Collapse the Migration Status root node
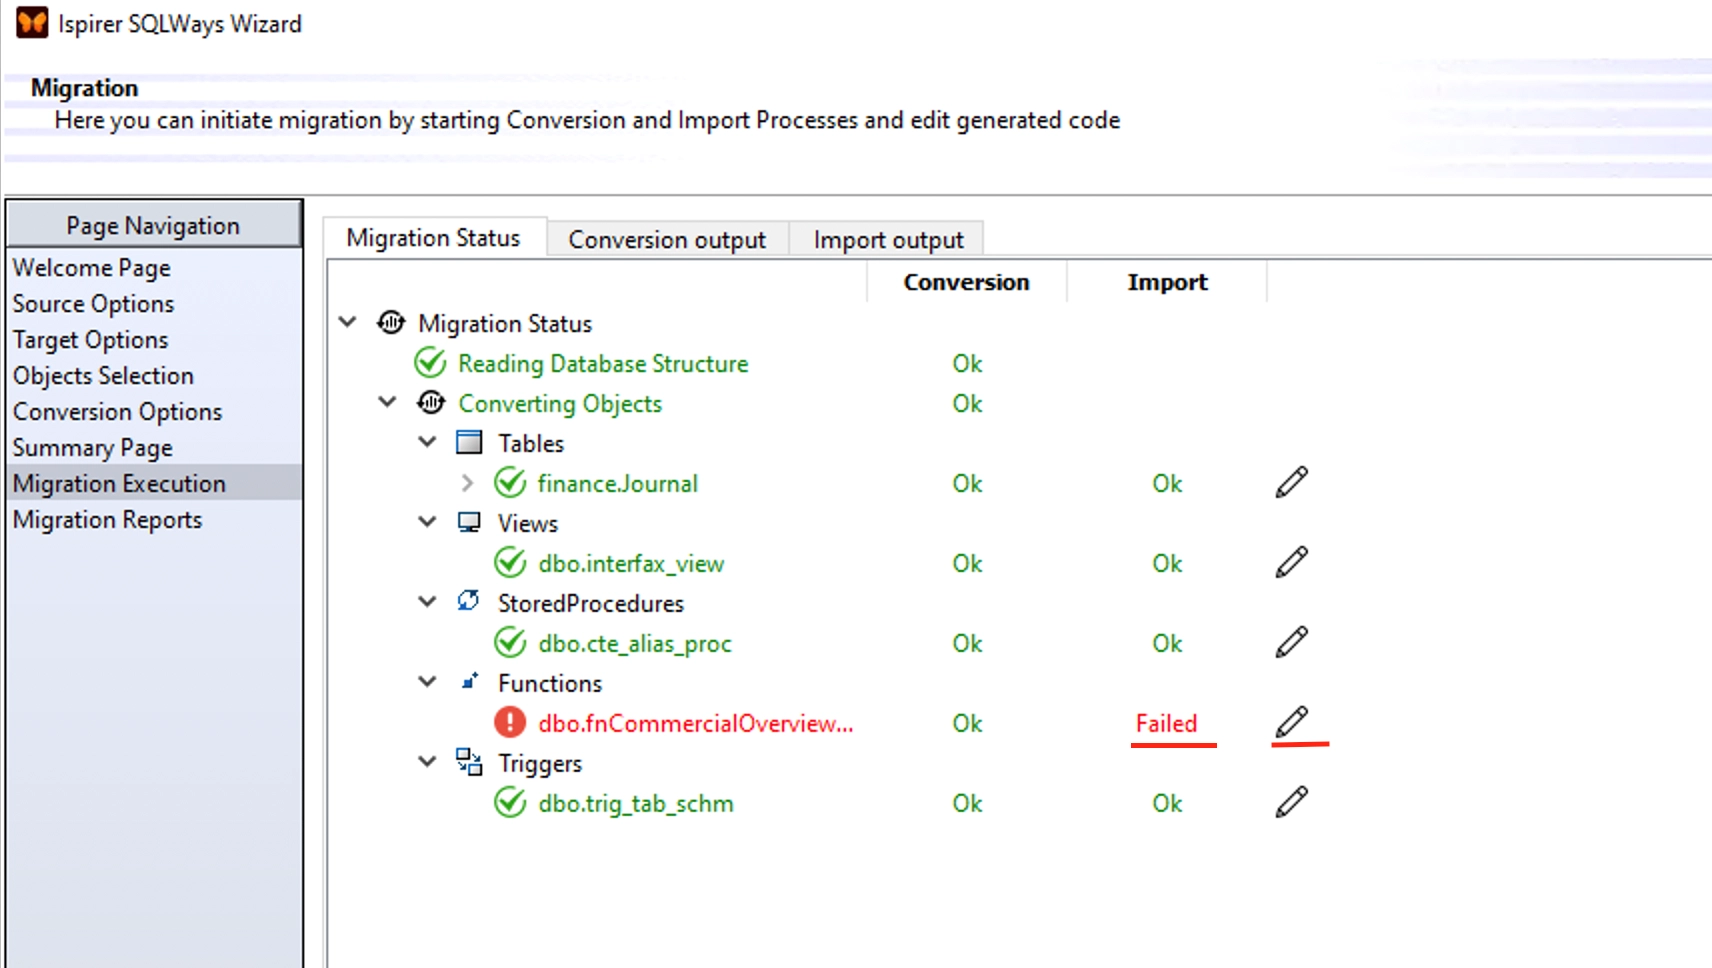 [347, 322]
